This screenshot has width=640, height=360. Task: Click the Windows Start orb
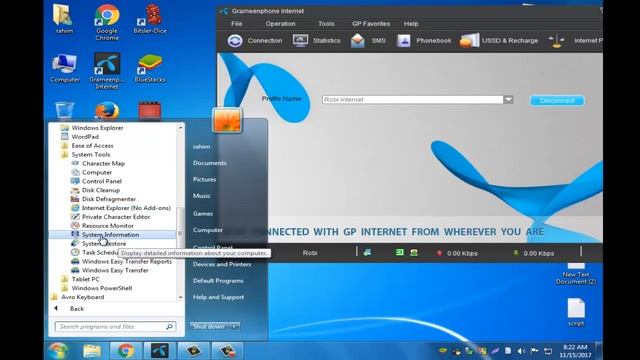pyautogui.click(x=58, y=351)
